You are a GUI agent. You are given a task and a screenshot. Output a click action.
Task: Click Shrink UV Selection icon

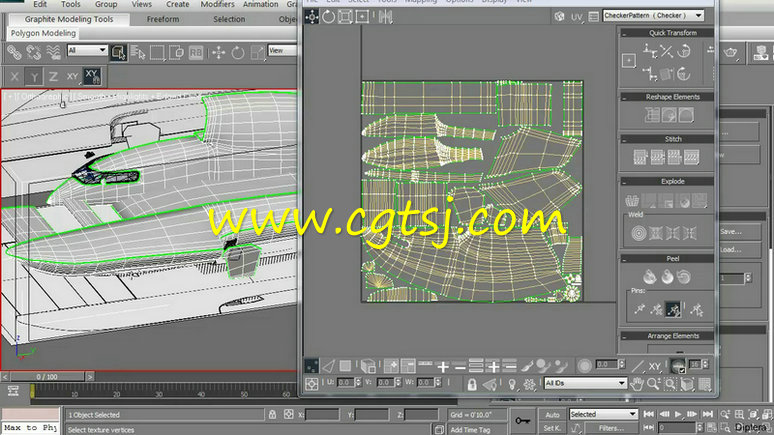pyautogui.click(x=408, y=366)
